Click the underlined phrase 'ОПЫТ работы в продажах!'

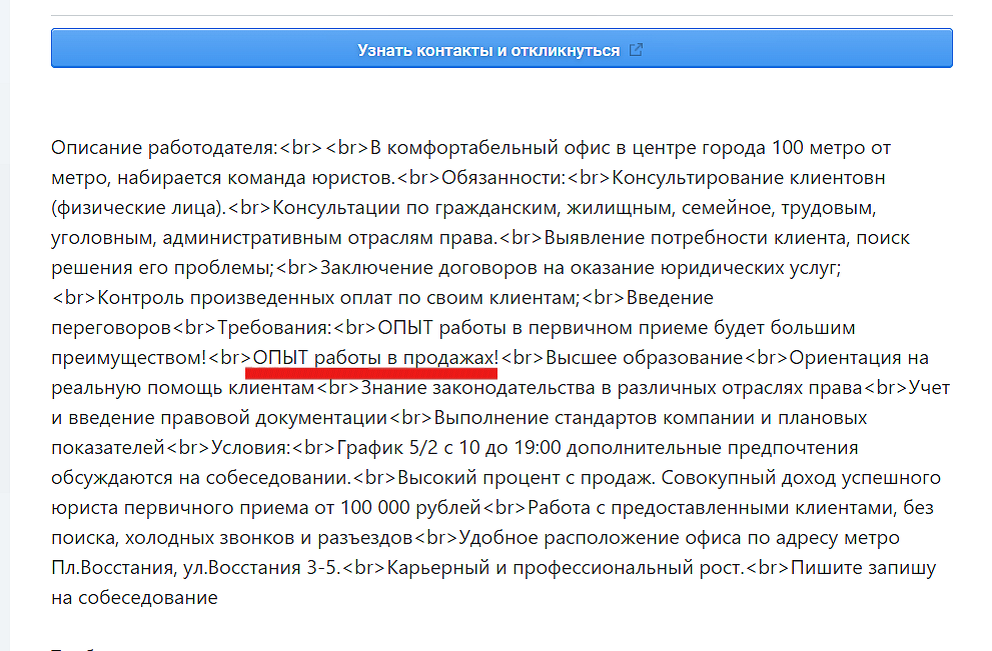pyautogui.click(x=376, y=357)
